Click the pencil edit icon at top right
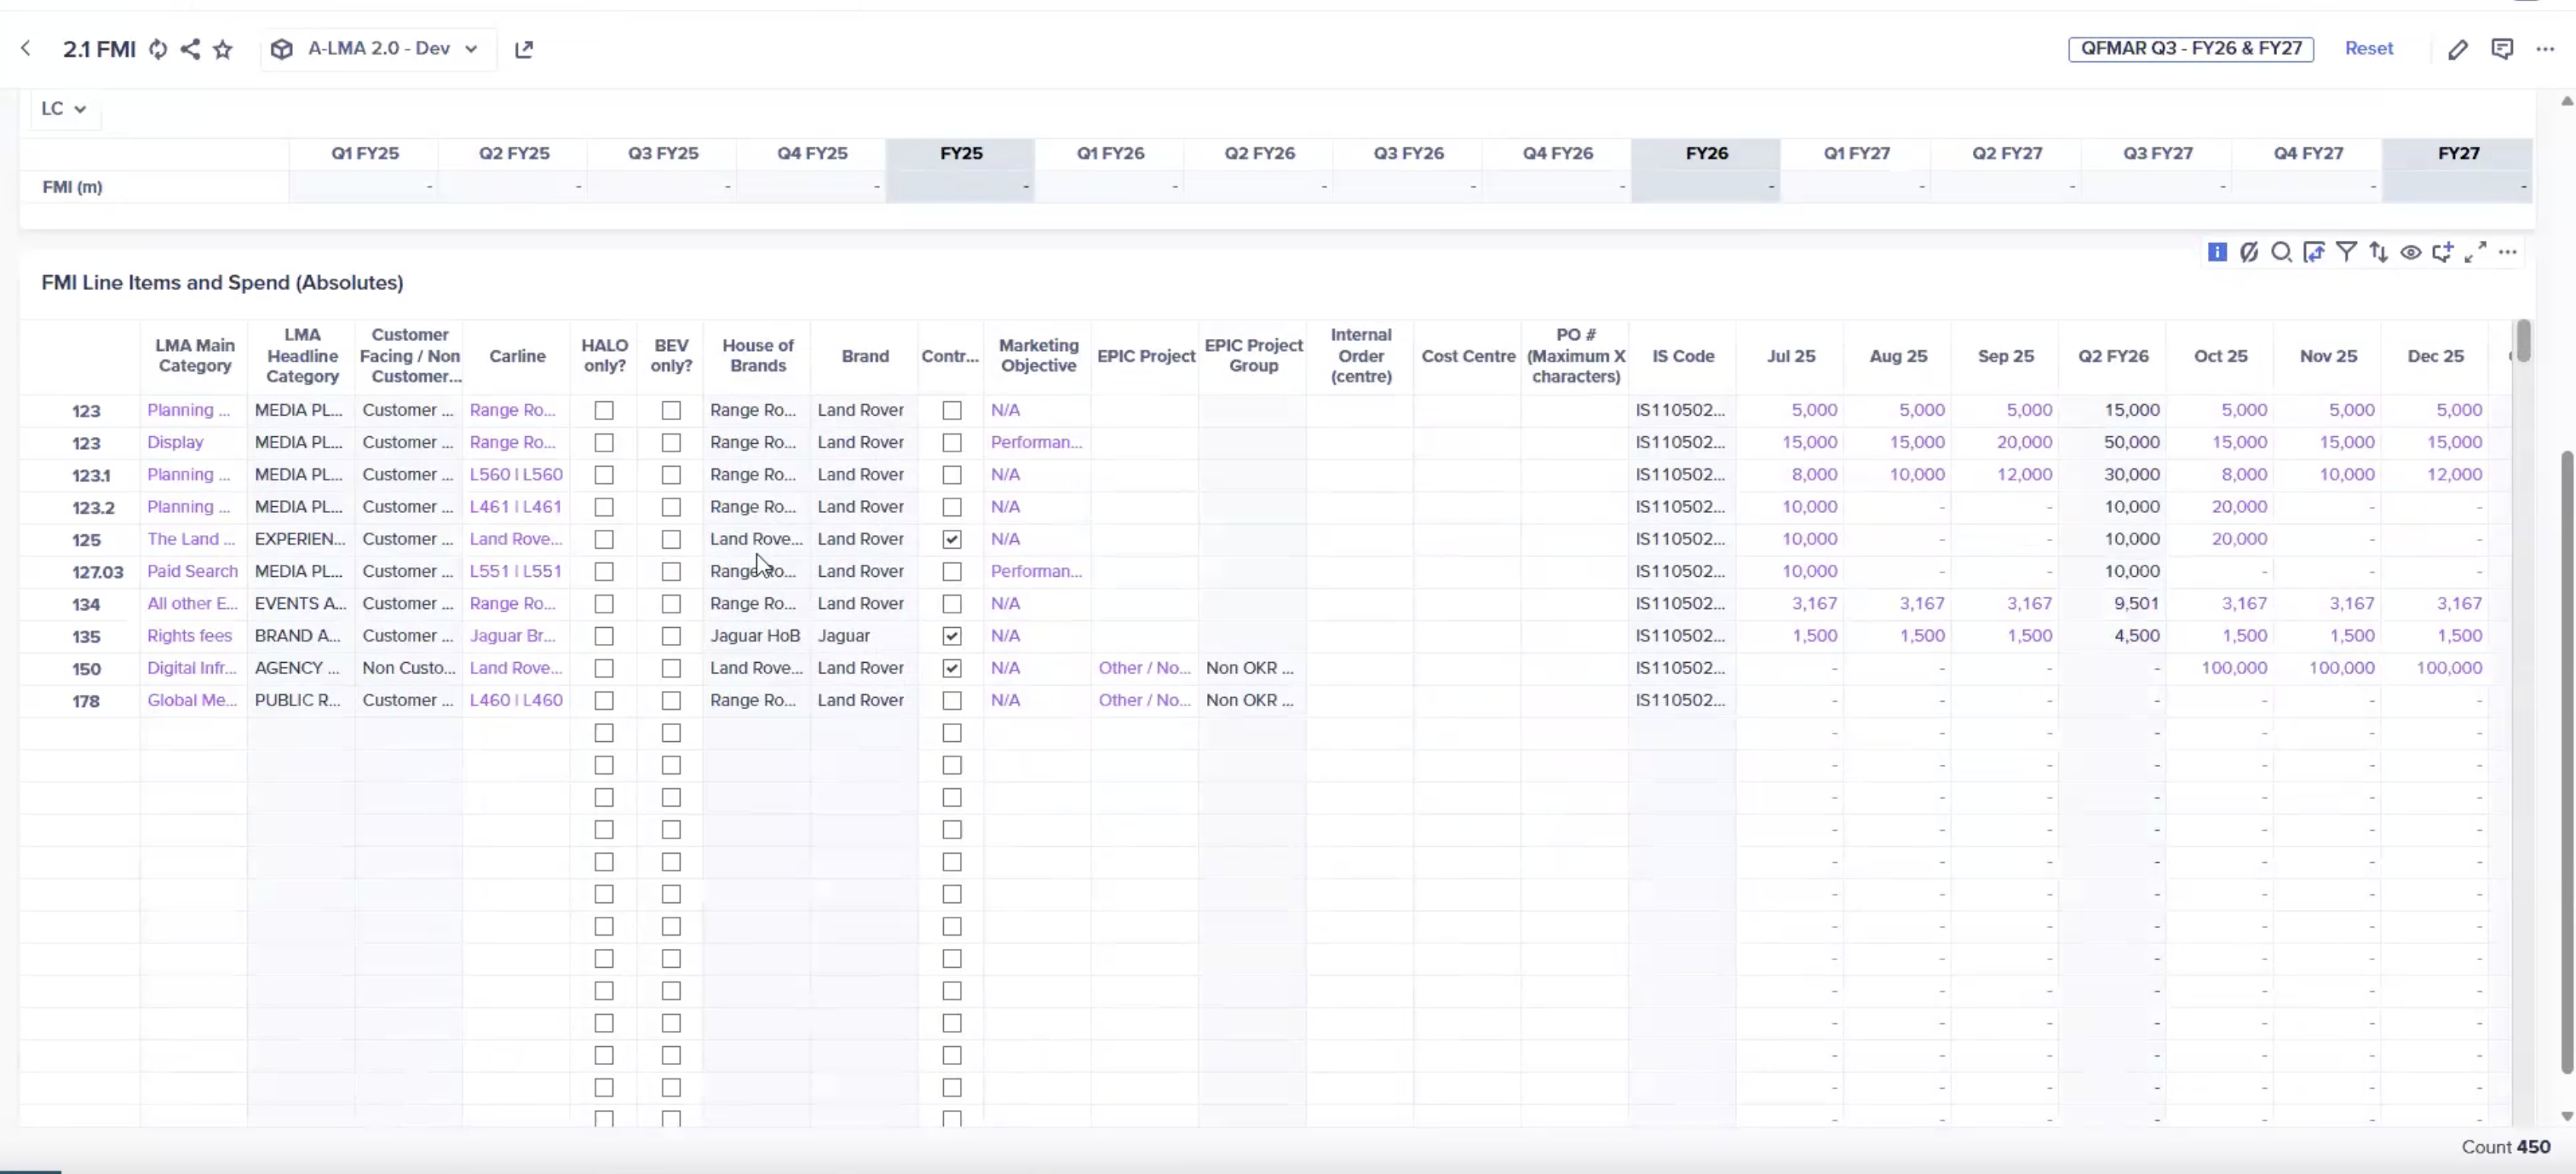The image size is (2576, 1174). (2457, 49)
